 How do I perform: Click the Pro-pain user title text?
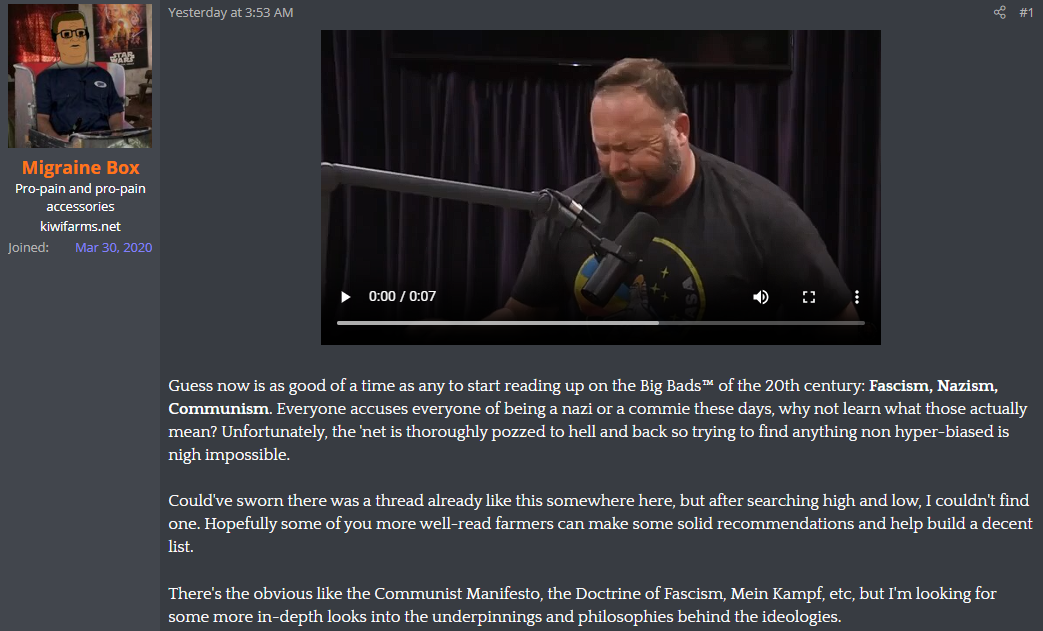pyautogui.click(x=80, y=197)
